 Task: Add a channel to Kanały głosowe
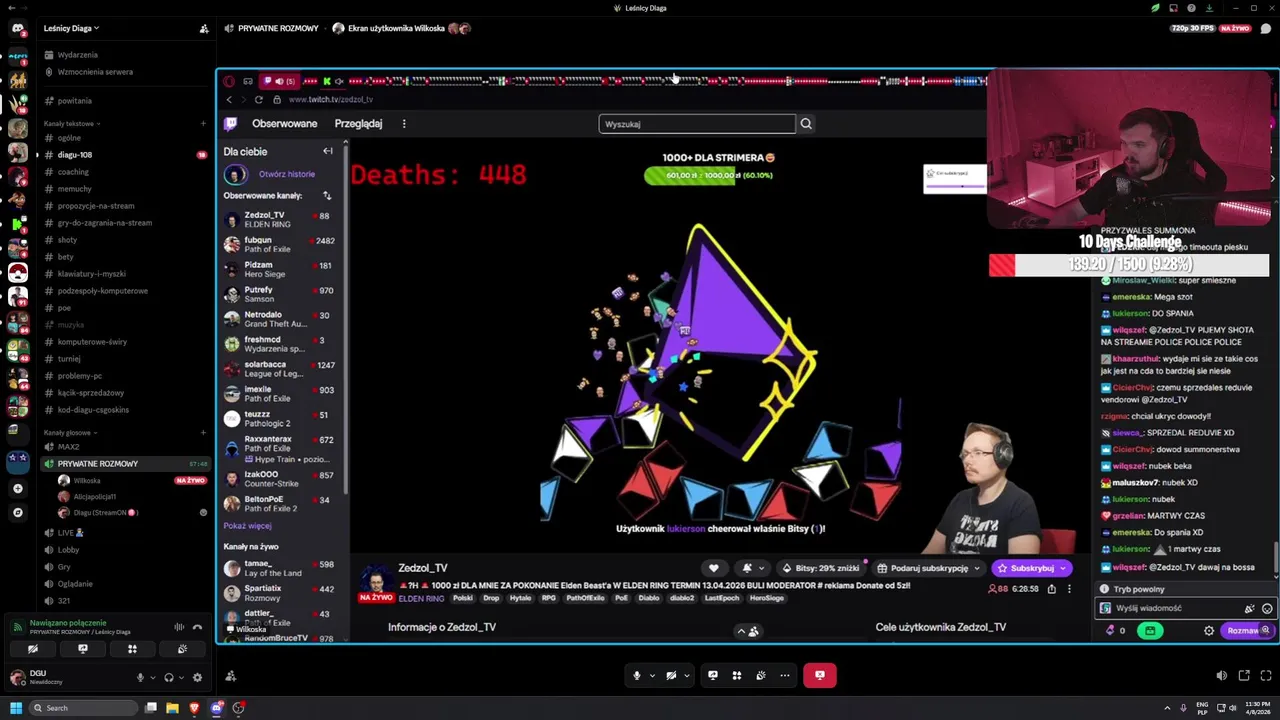click(x=203, y=432)
